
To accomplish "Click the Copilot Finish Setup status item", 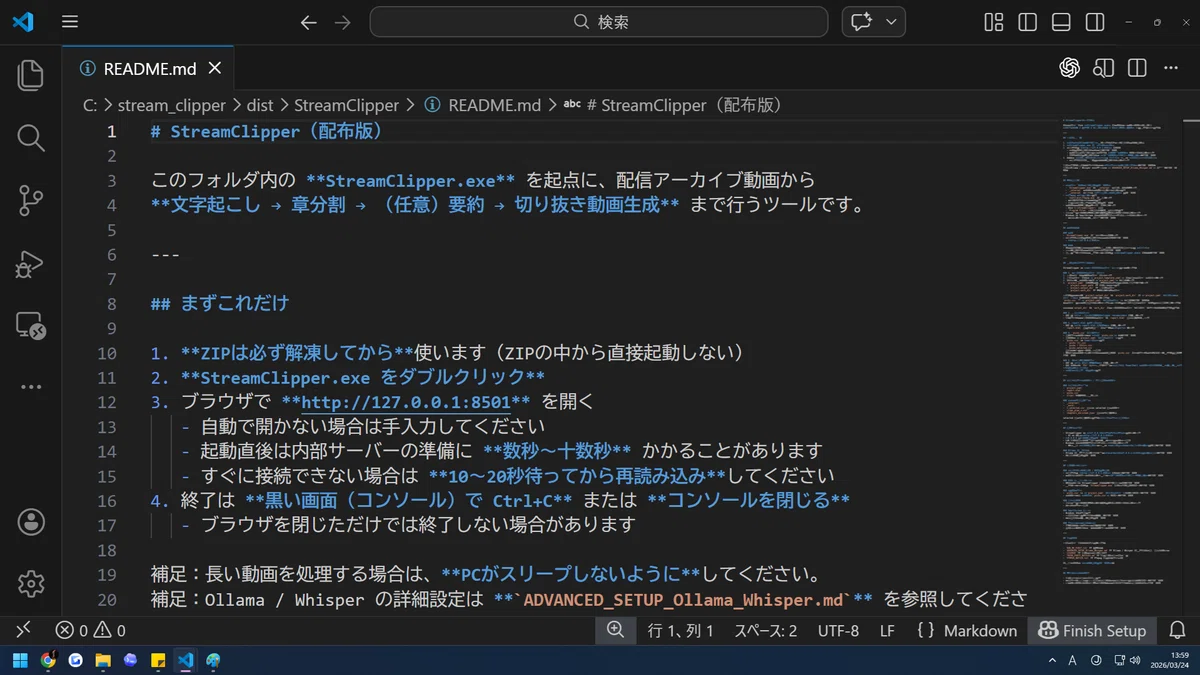I will [1093, 630].
